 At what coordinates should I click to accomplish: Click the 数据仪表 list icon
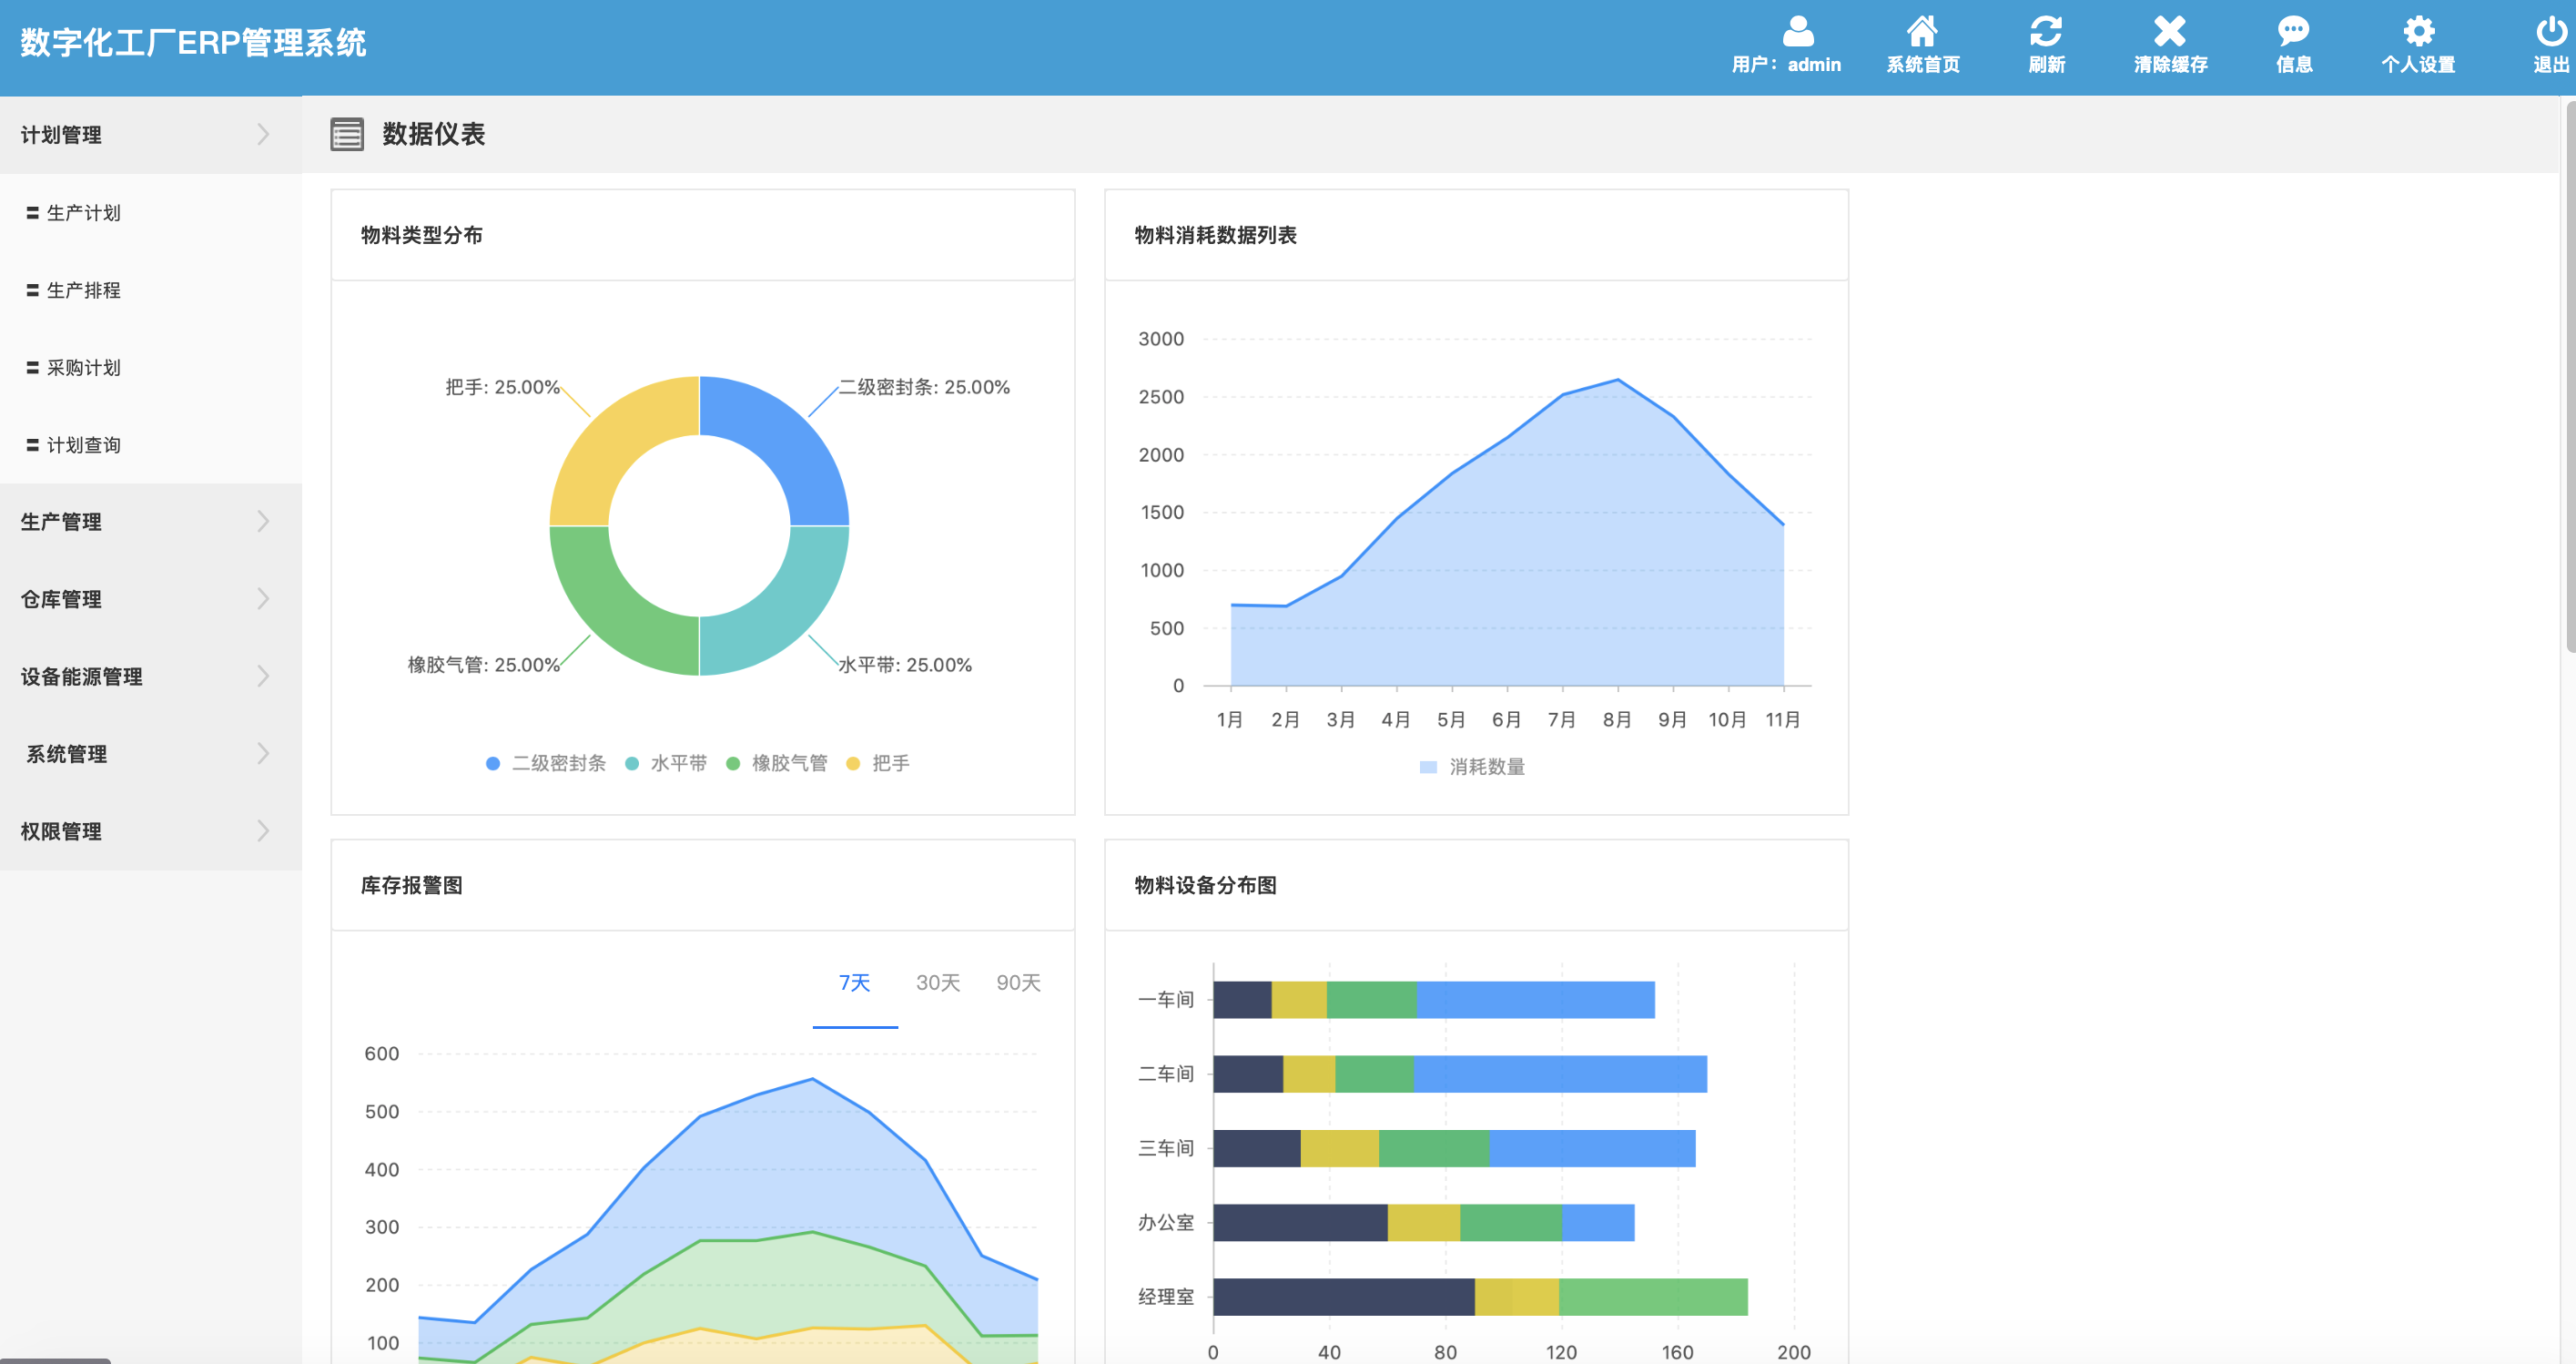tap(347, 134)
